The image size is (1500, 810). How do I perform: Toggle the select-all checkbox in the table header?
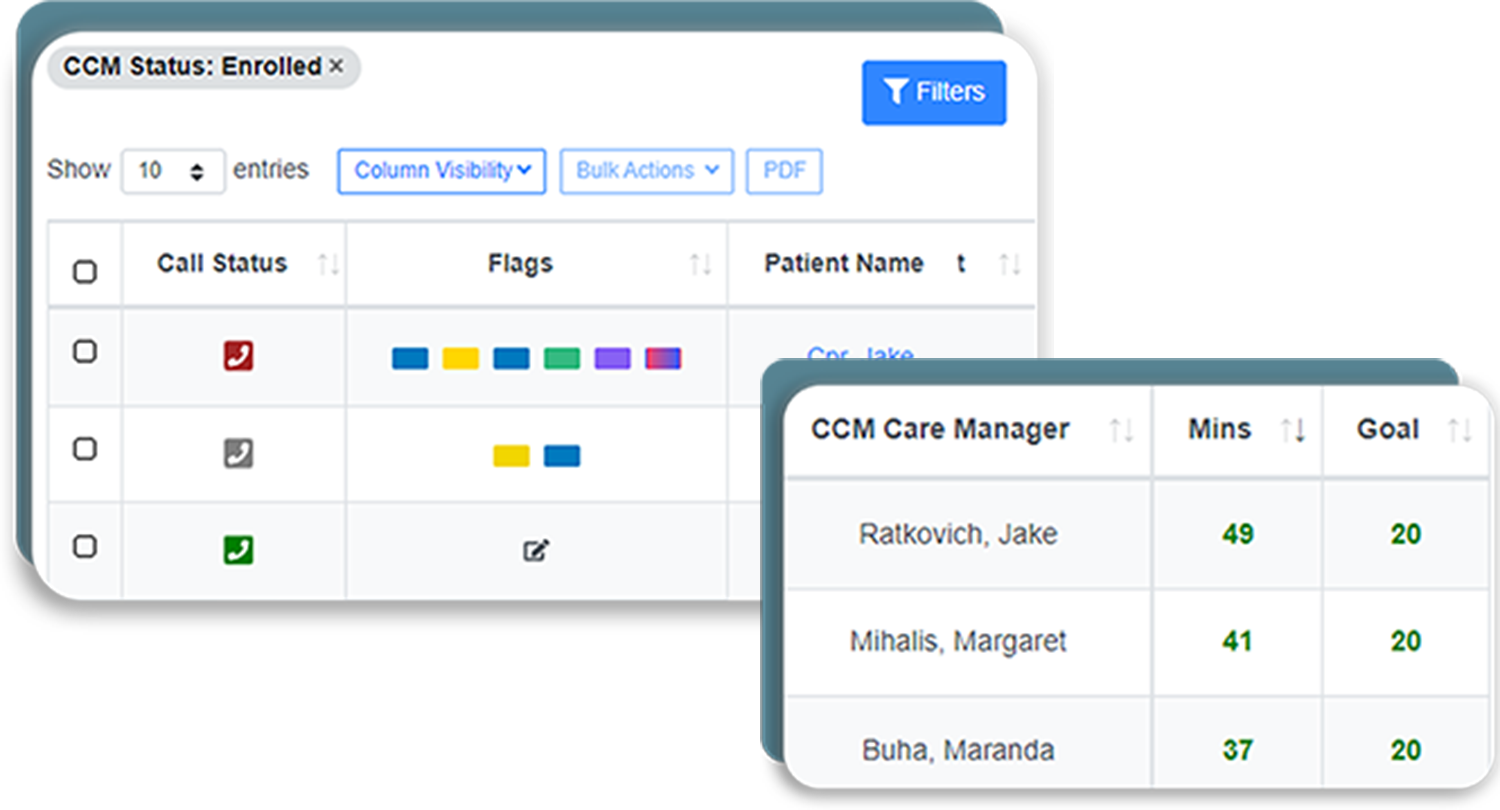coord(85,271)
